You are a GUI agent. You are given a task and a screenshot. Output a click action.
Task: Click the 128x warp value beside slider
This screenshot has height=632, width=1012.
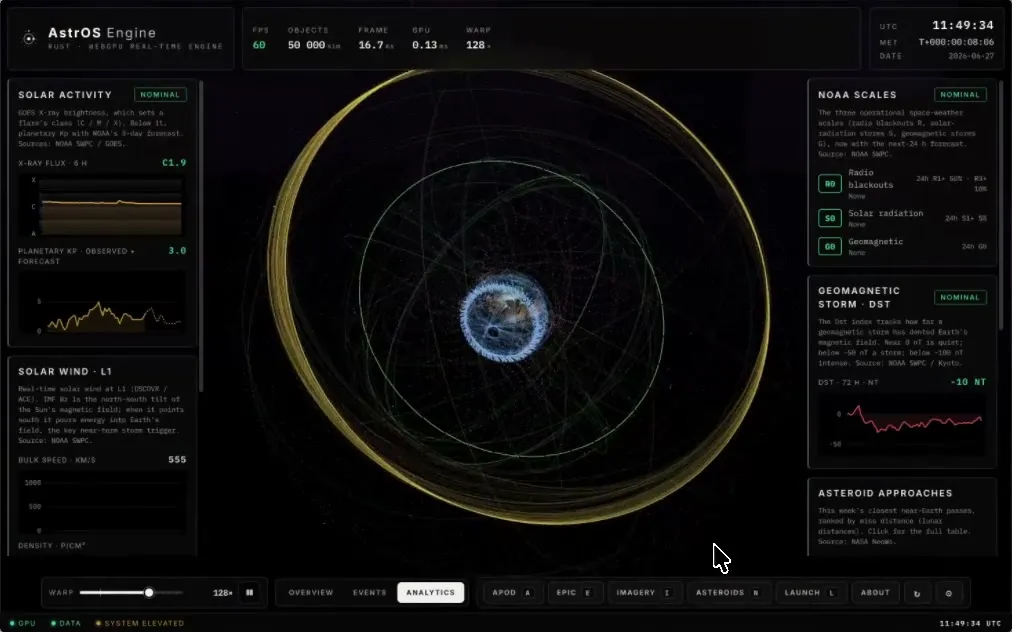point(222,593)
